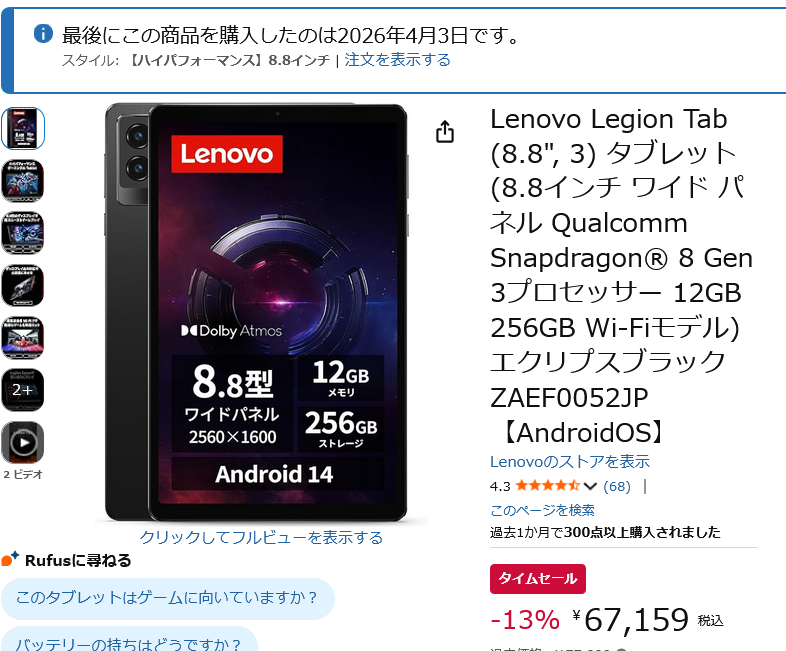Viewport: 786px width, 651px height.
Task: Click the Rufus sparkle icon
Action: pos(10,558)
